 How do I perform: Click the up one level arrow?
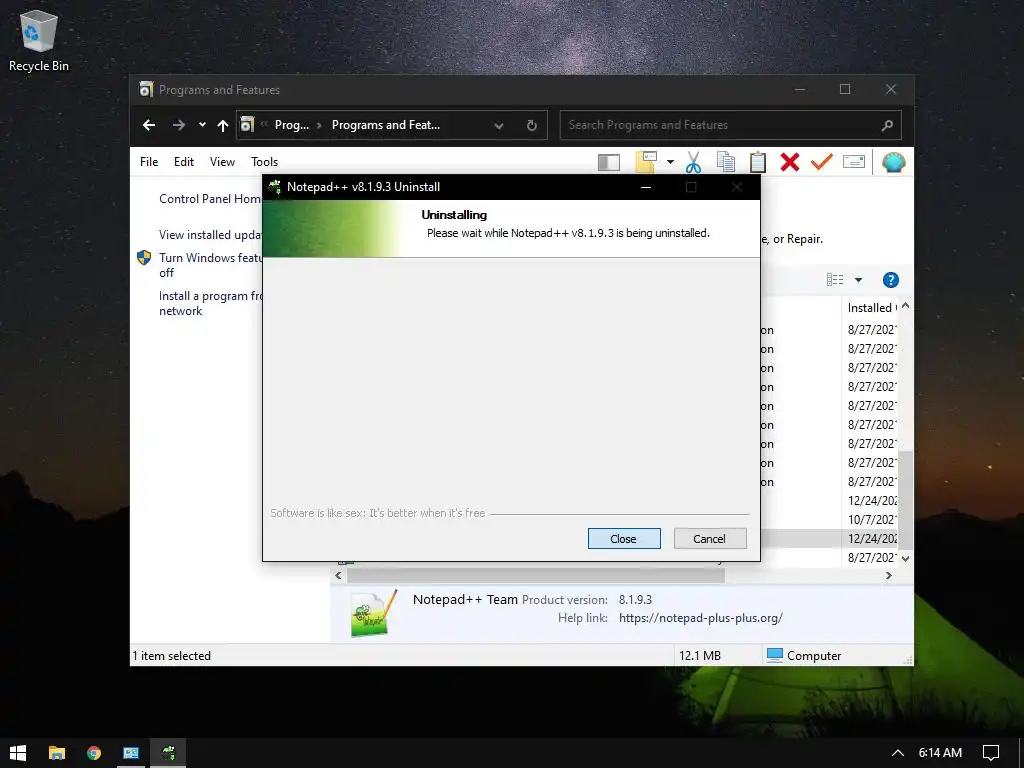(223, 125)
